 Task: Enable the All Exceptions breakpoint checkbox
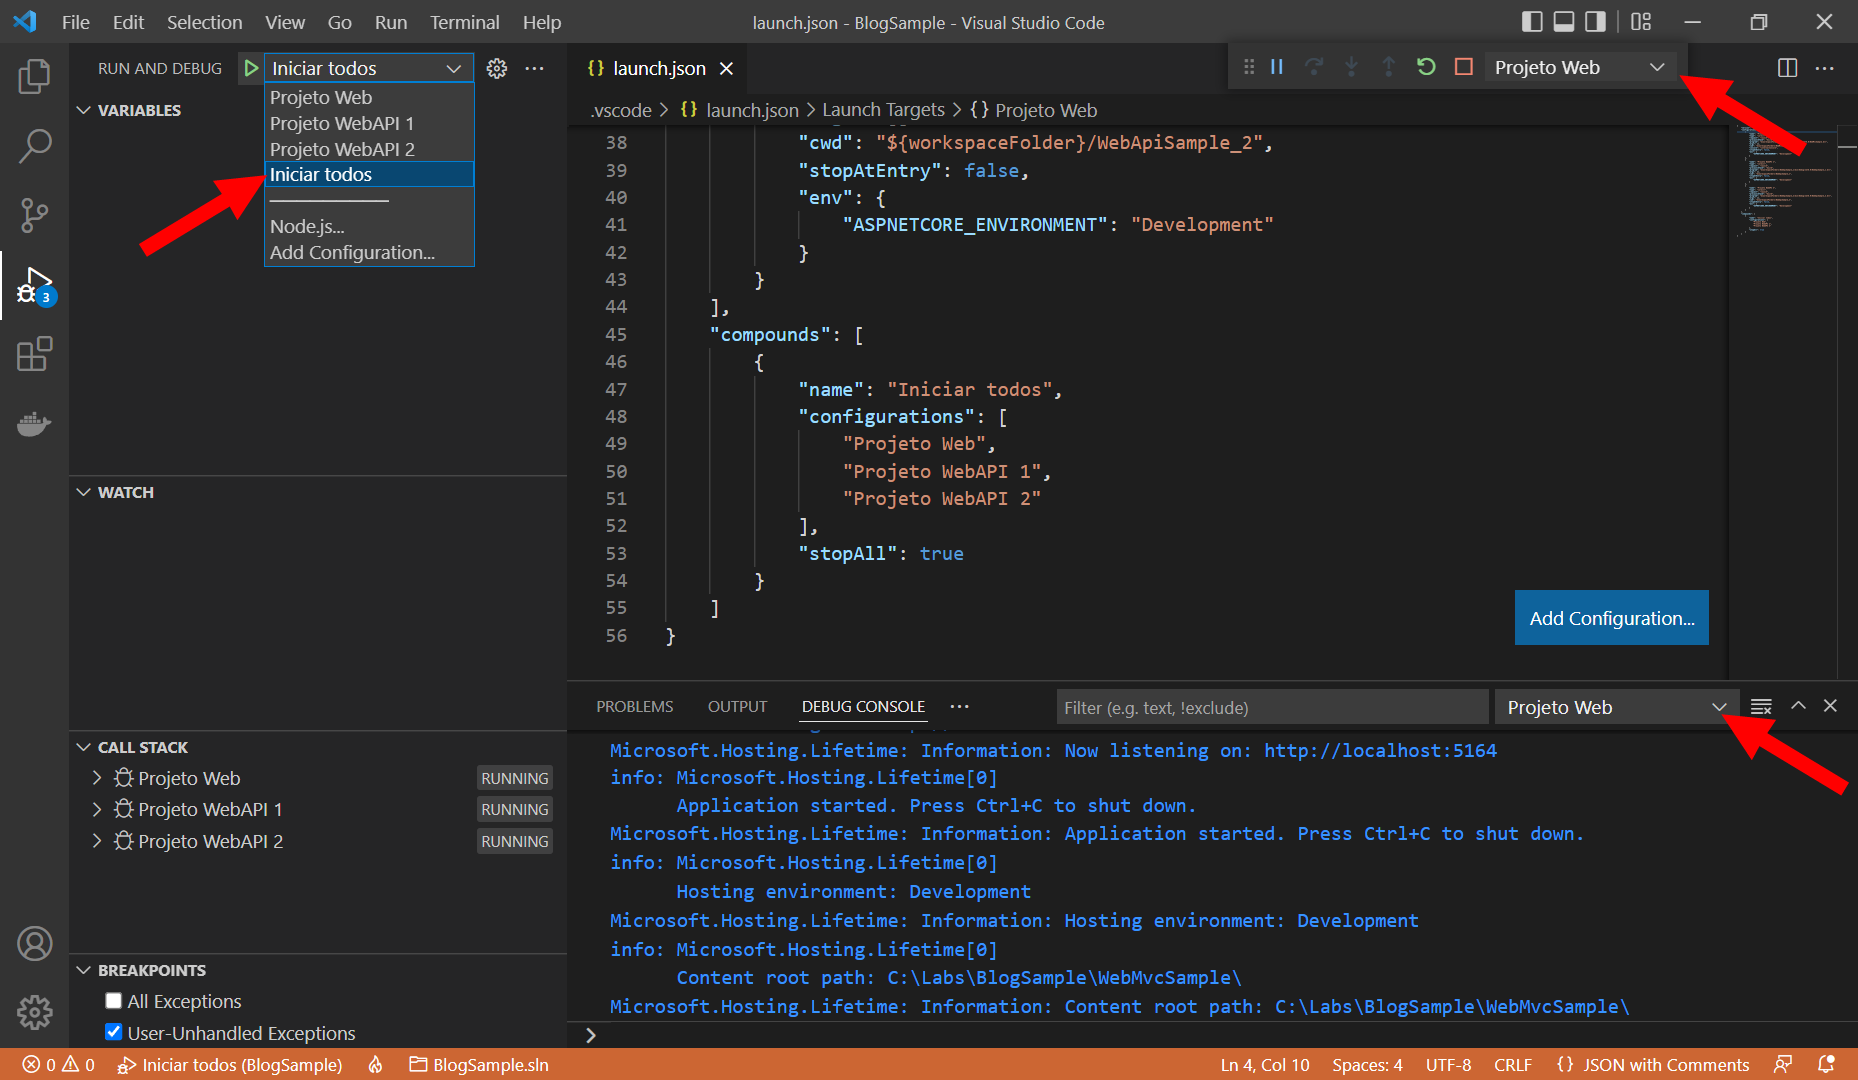coord(114,1001)
